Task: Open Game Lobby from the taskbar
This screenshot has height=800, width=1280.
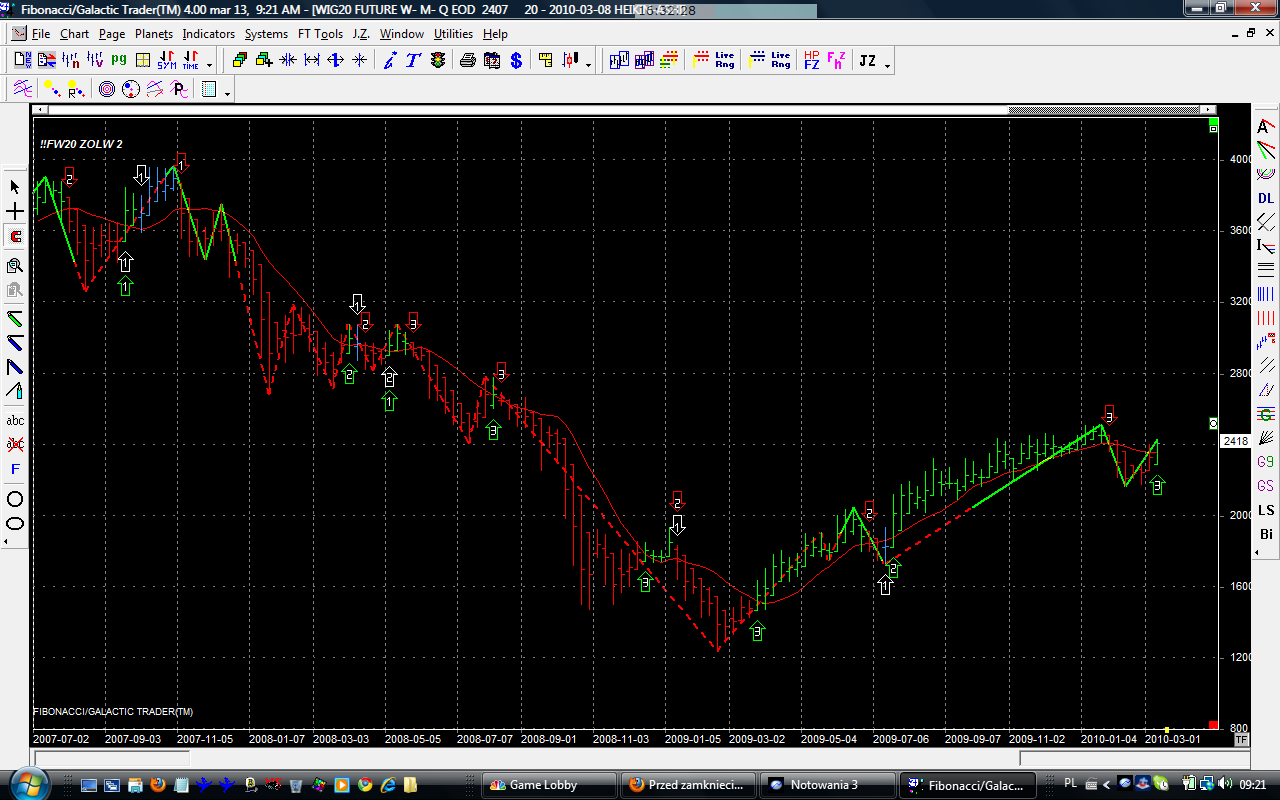Action: [544, 785]
